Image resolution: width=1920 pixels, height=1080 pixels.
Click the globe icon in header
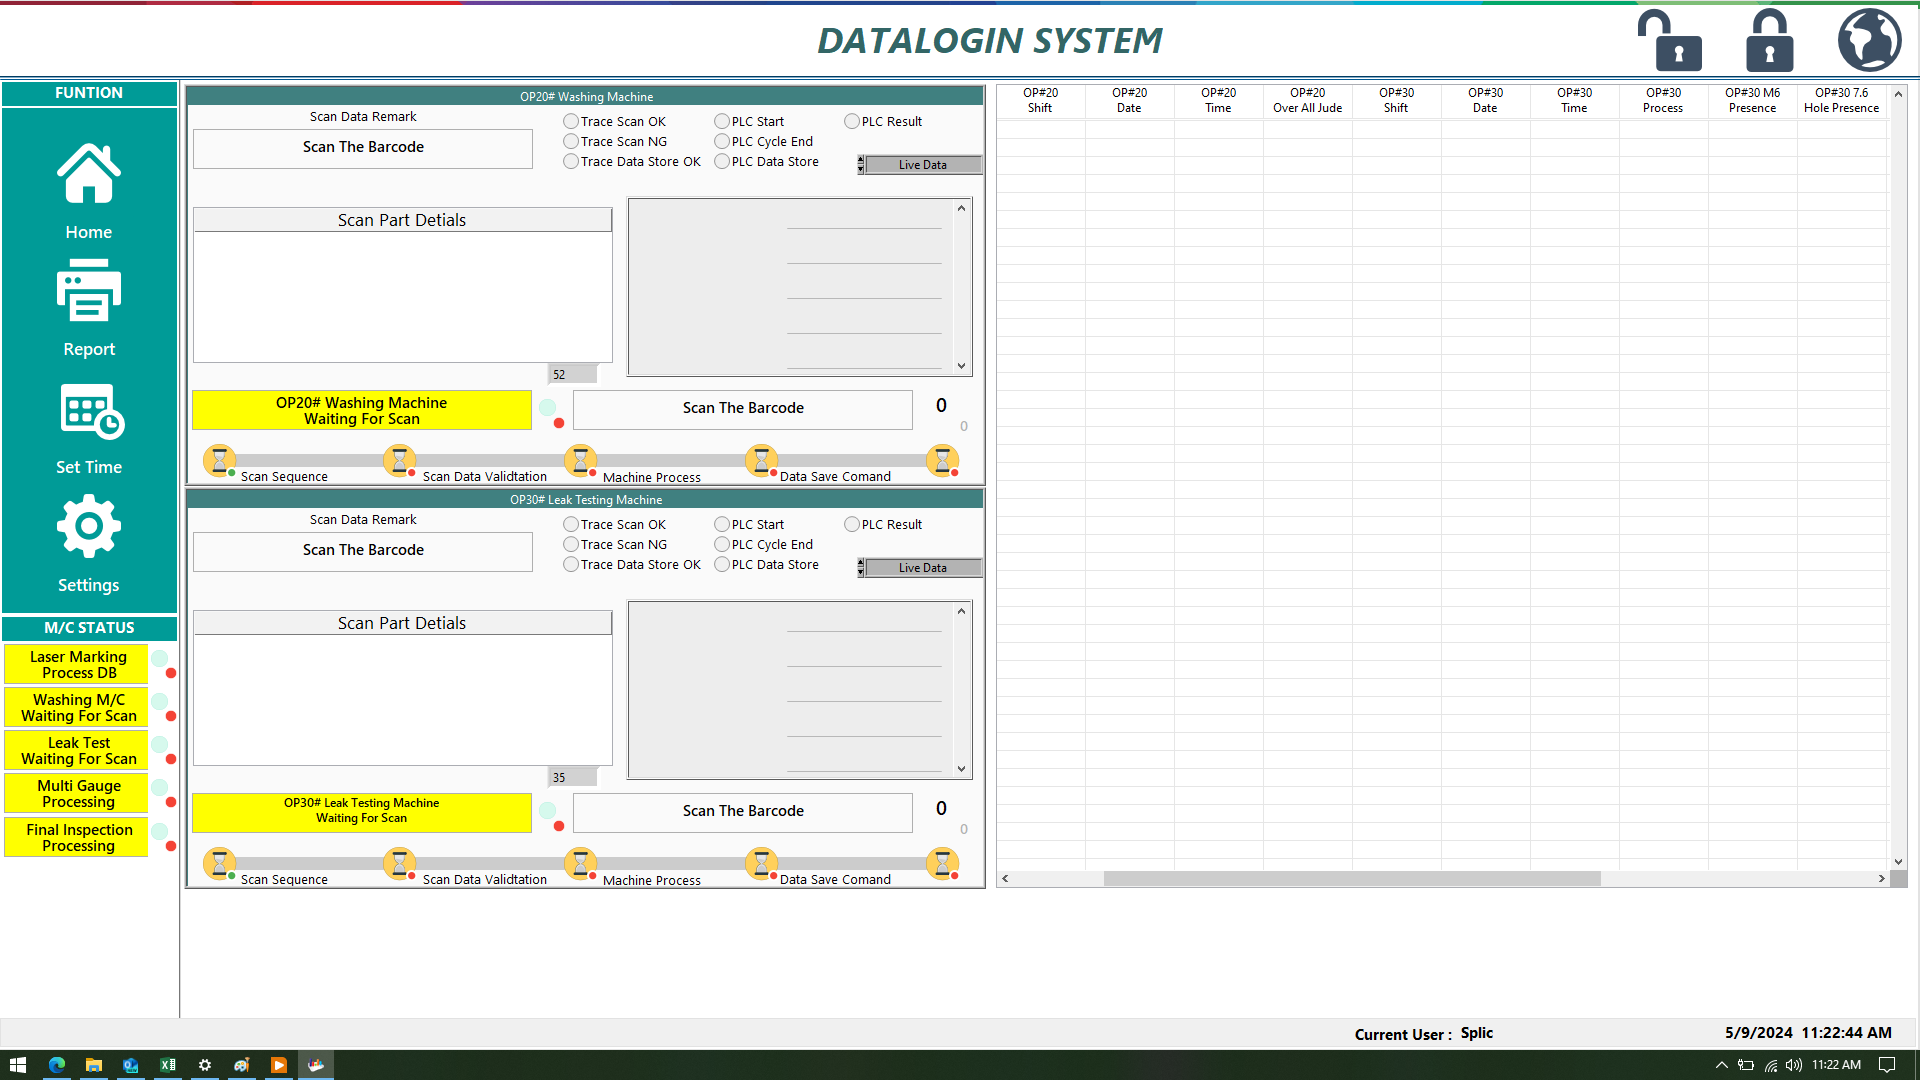click(x=1869, y=41)
